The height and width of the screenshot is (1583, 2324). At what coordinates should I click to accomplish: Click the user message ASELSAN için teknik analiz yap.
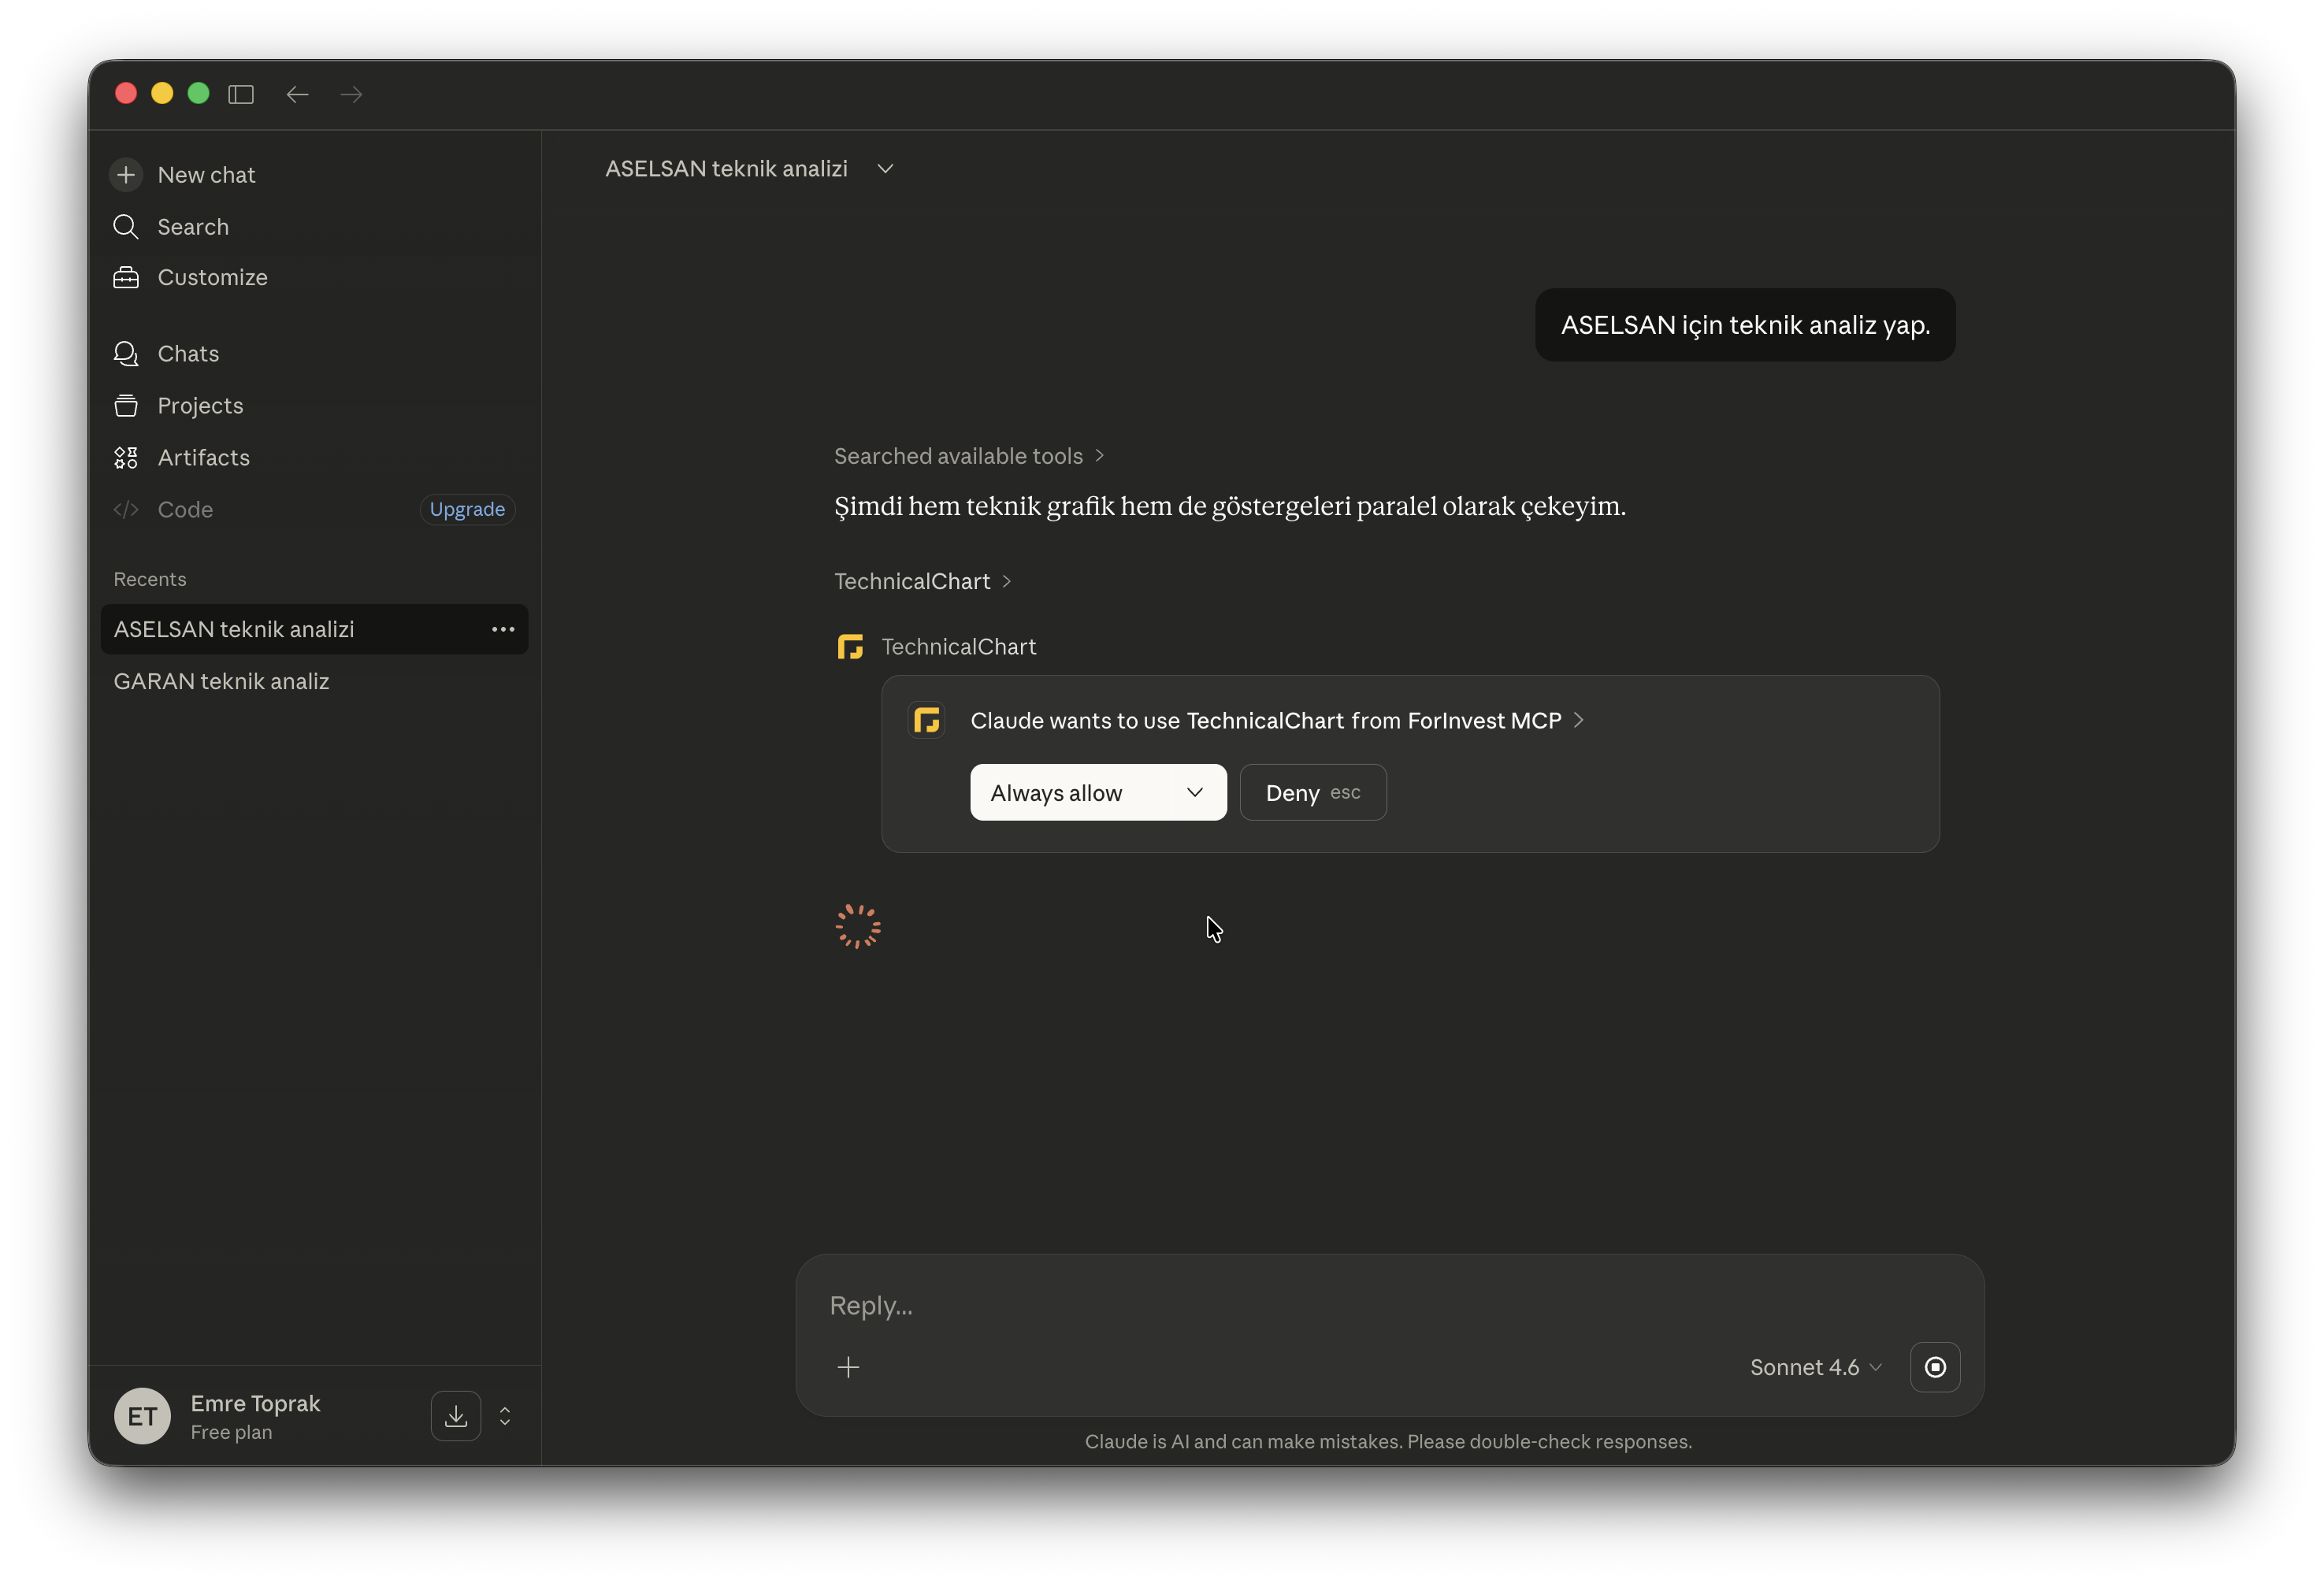click(x=1745, y=325)
